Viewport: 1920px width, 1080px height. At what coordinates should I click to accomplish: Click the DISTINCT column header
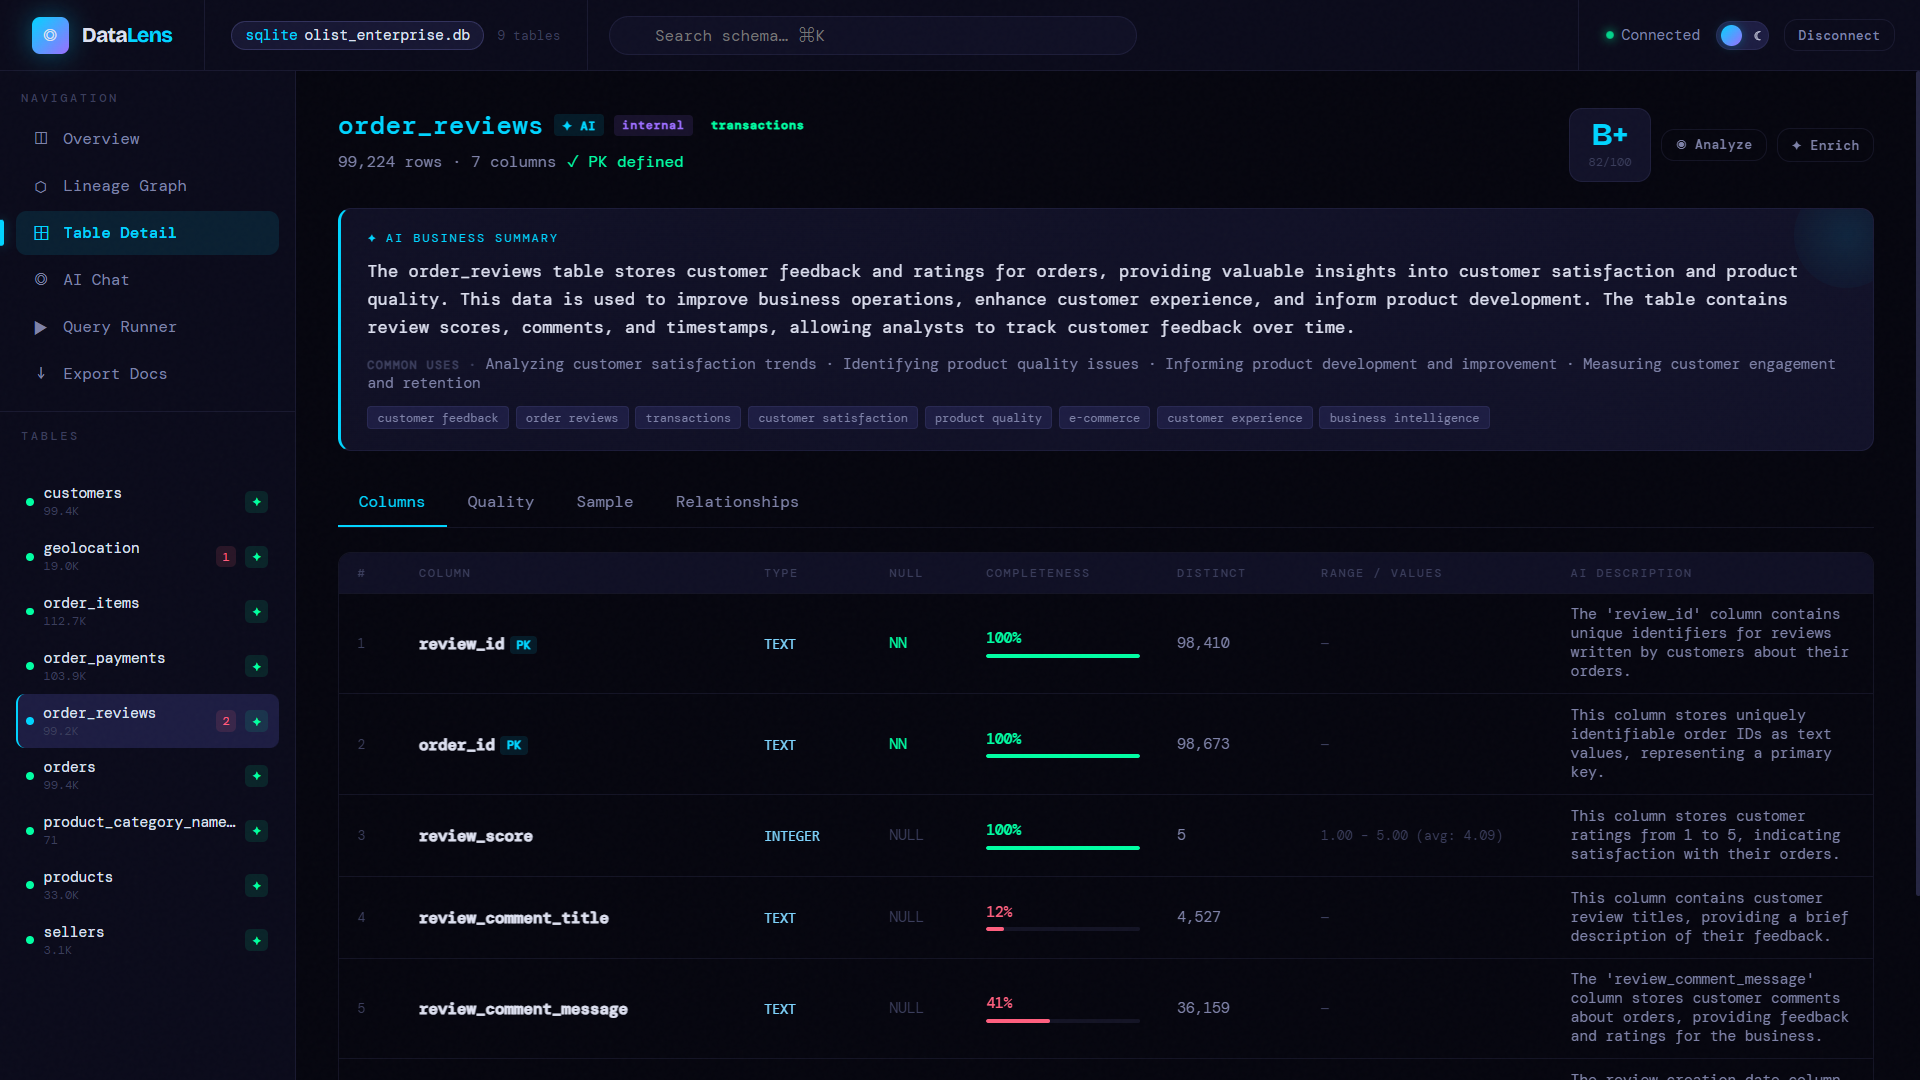[1211, 574]
